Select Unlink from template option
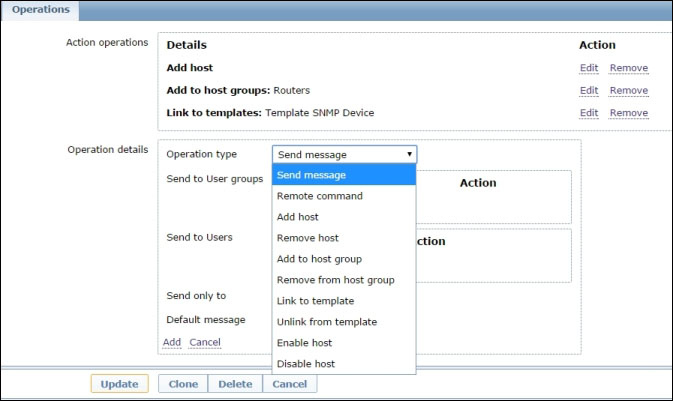This screenshot has height=401, width=673. coord(326,322)
